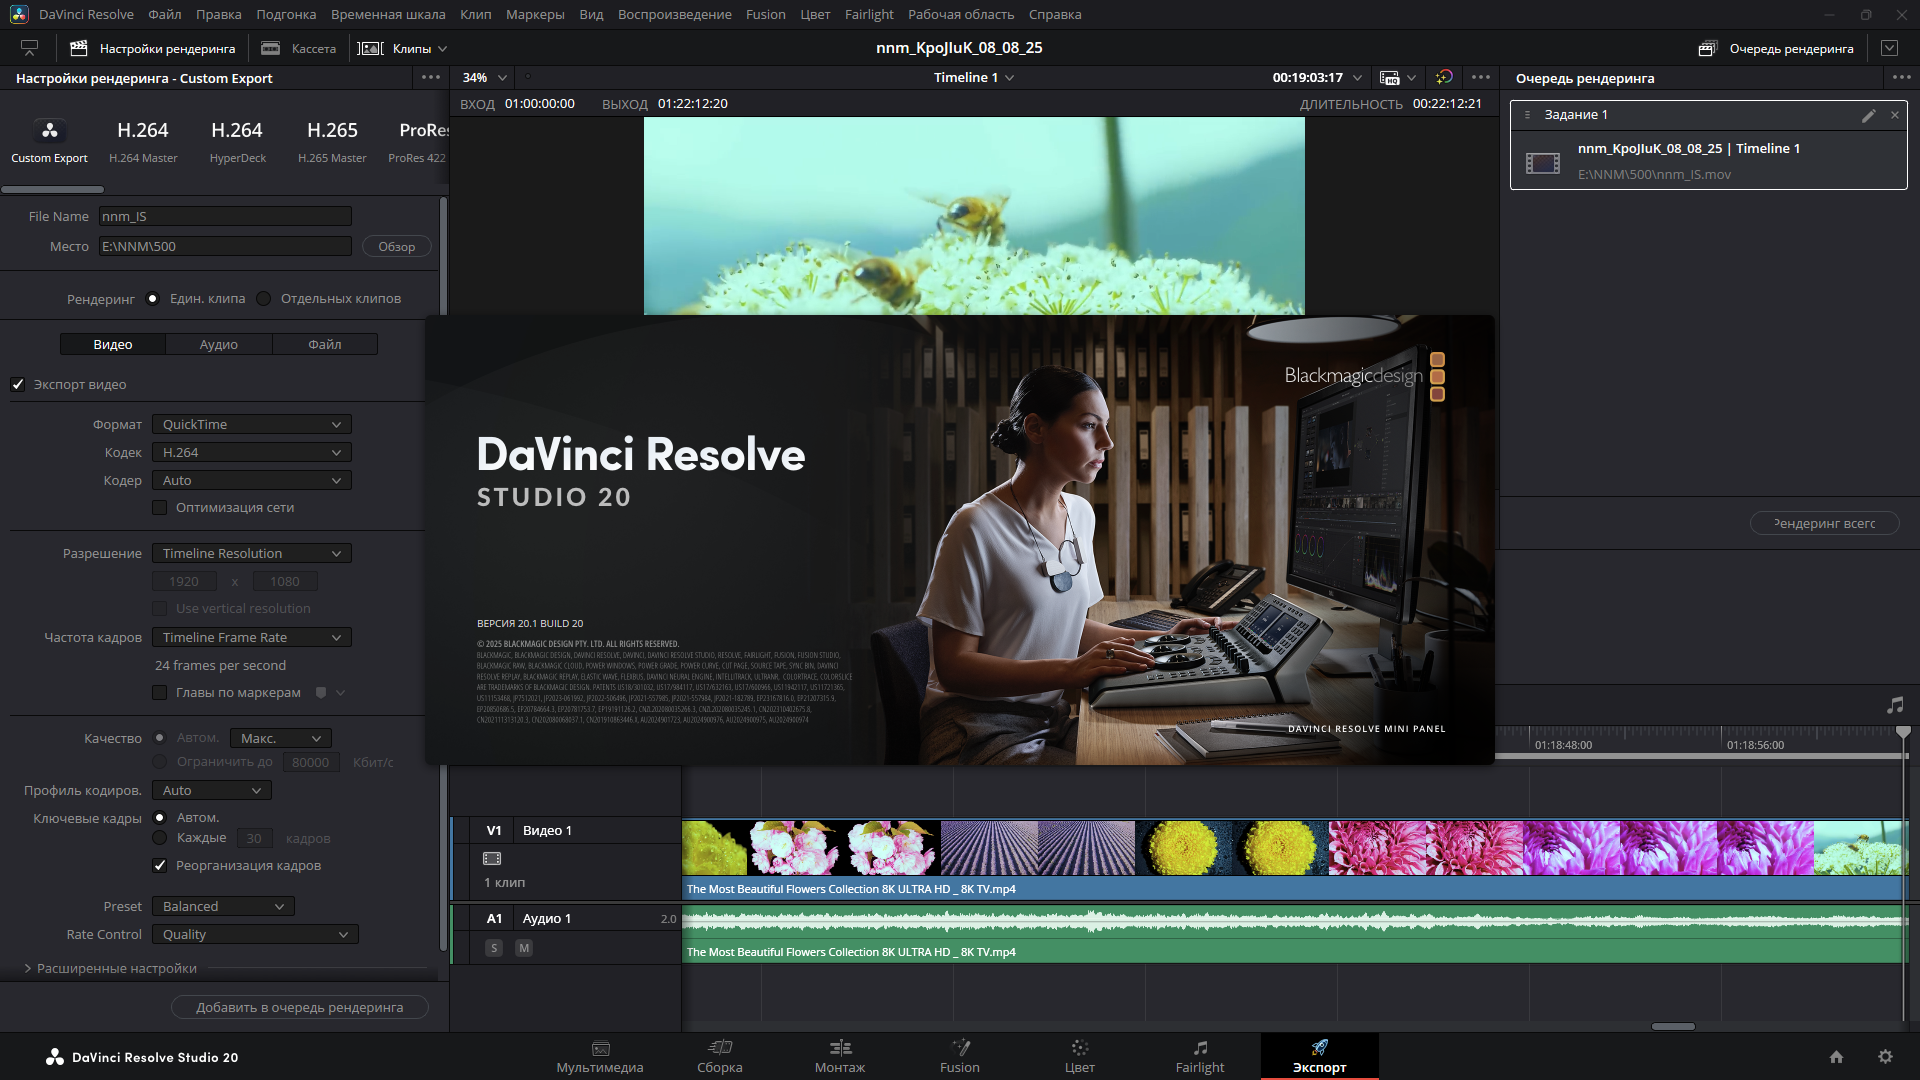Open the Кодер Auto dropdown
This screenshot has width=1920, height=1080.
(252, 480)
